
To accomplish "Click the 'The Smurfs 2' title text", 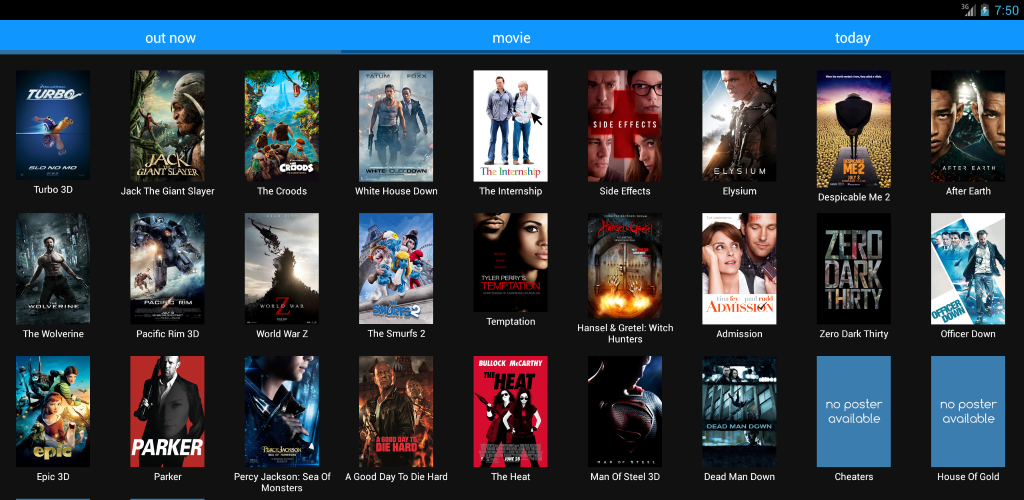I will point(396,334).
